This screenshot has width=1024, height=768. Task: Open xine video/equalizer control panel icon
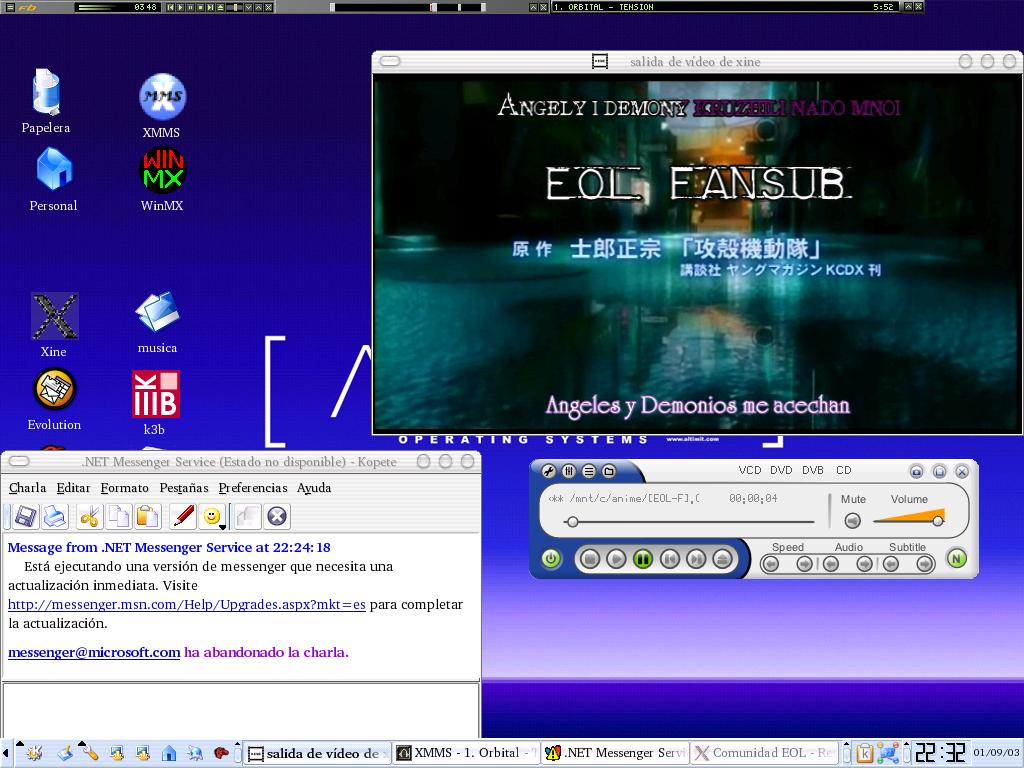569,471
